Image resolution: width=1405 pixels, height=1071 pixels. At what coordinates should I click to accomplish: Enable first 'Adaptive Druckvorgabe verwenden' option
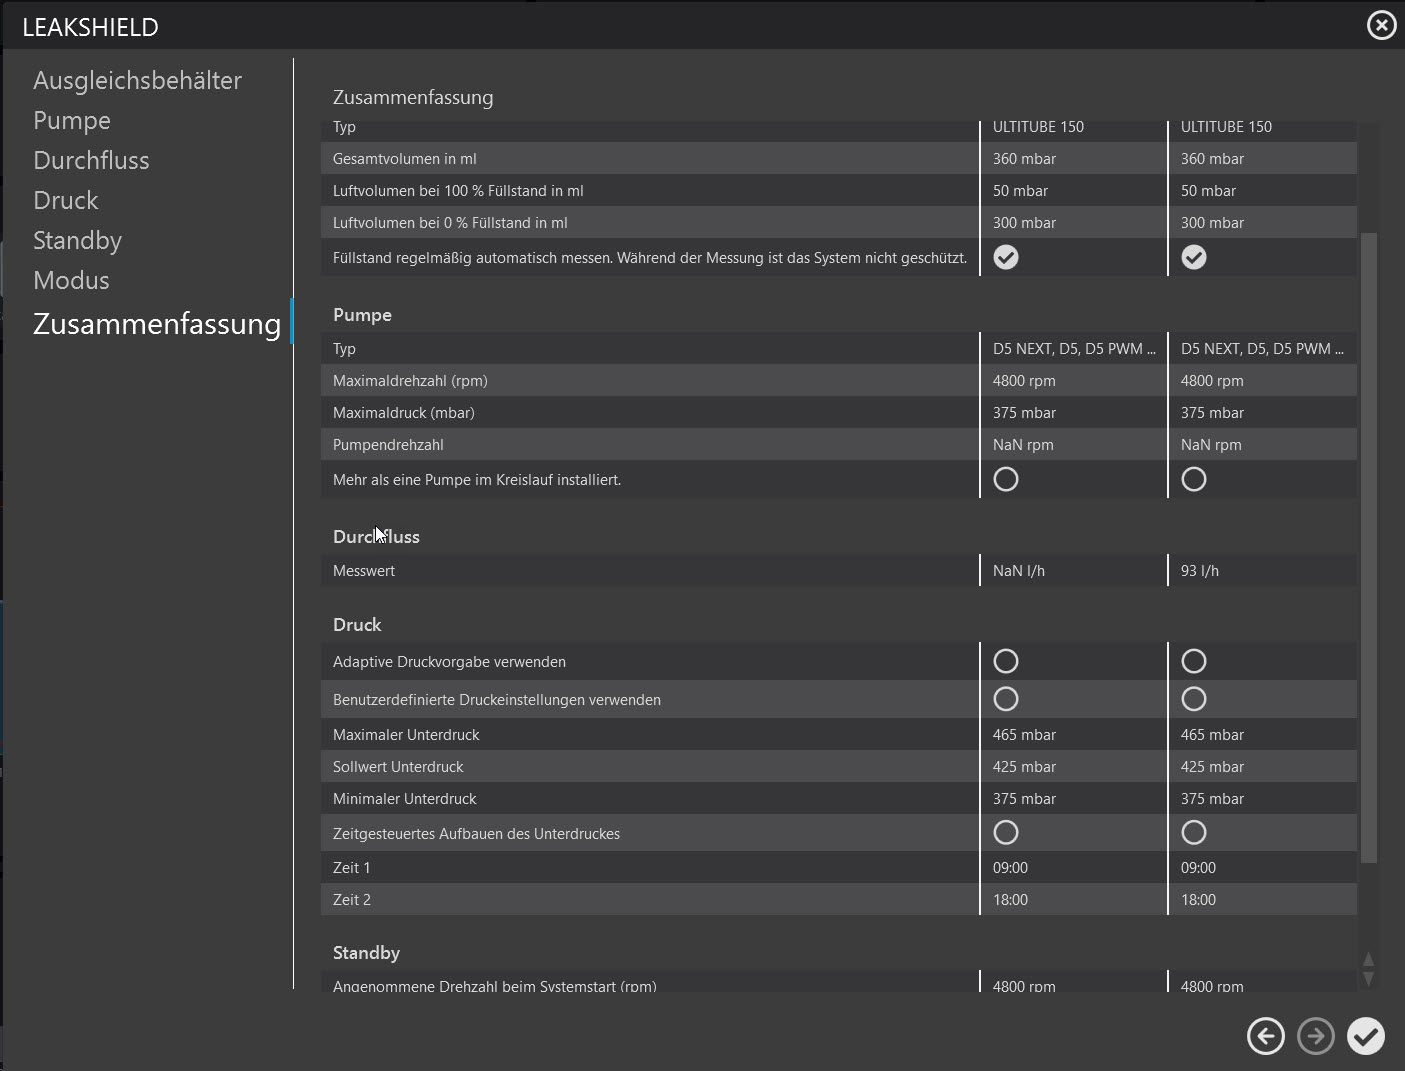(x=1006, y=662)
